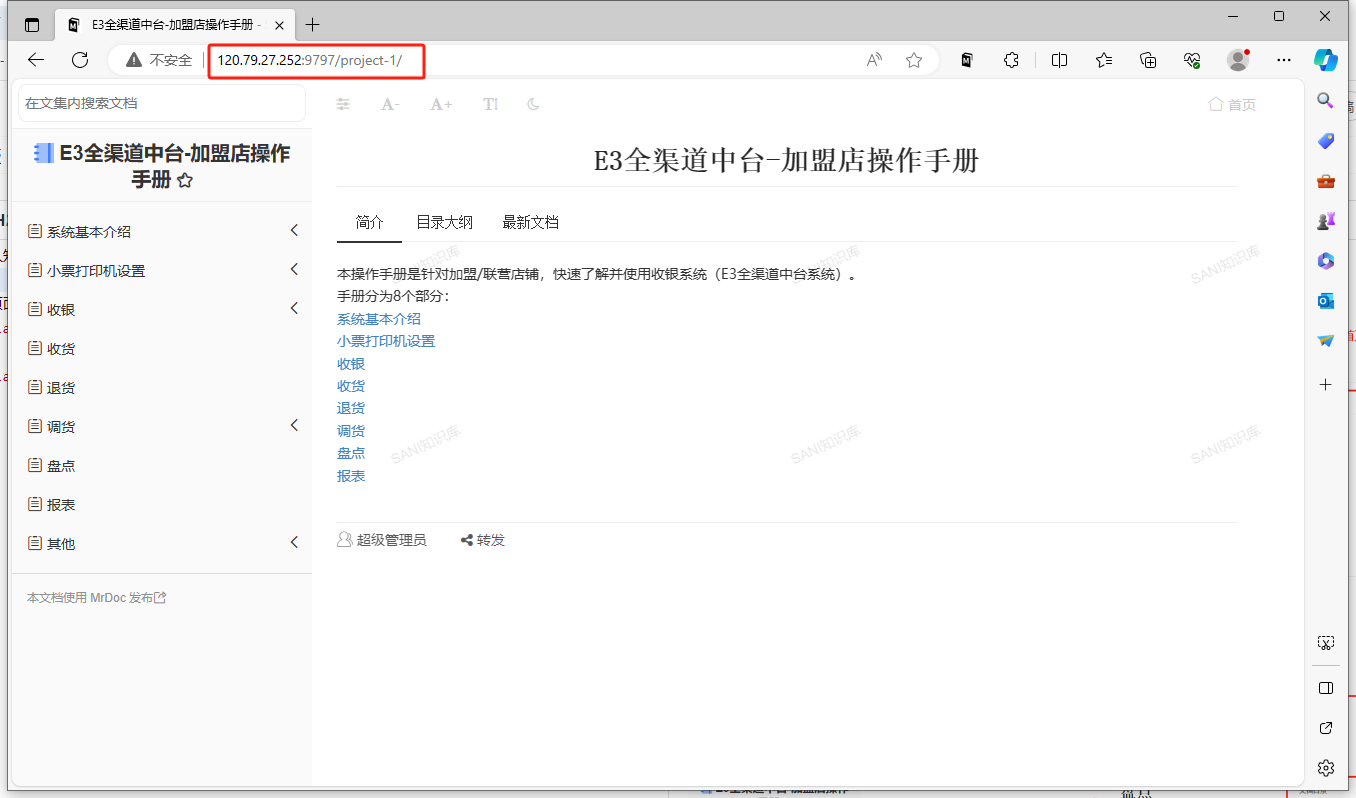The image size is (1356, 798).
Task: Open Copilot icon in the toolbar
Action: click(1326, 60)
